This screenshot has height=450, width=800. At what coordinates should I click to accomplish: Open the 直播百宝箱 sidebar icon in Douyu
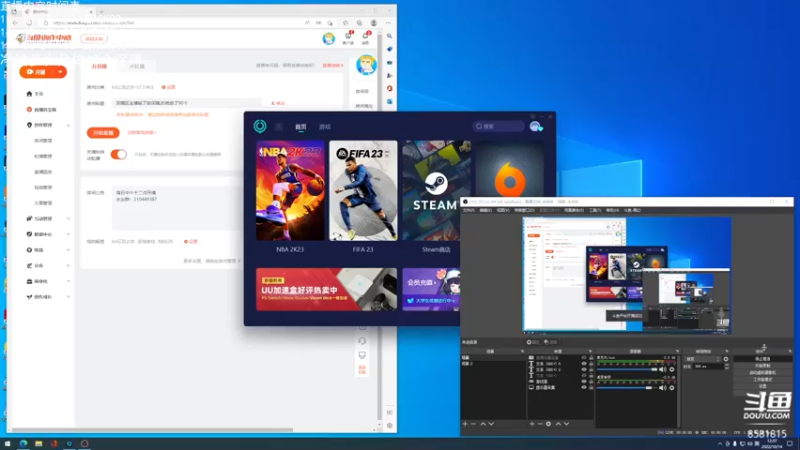29,109
